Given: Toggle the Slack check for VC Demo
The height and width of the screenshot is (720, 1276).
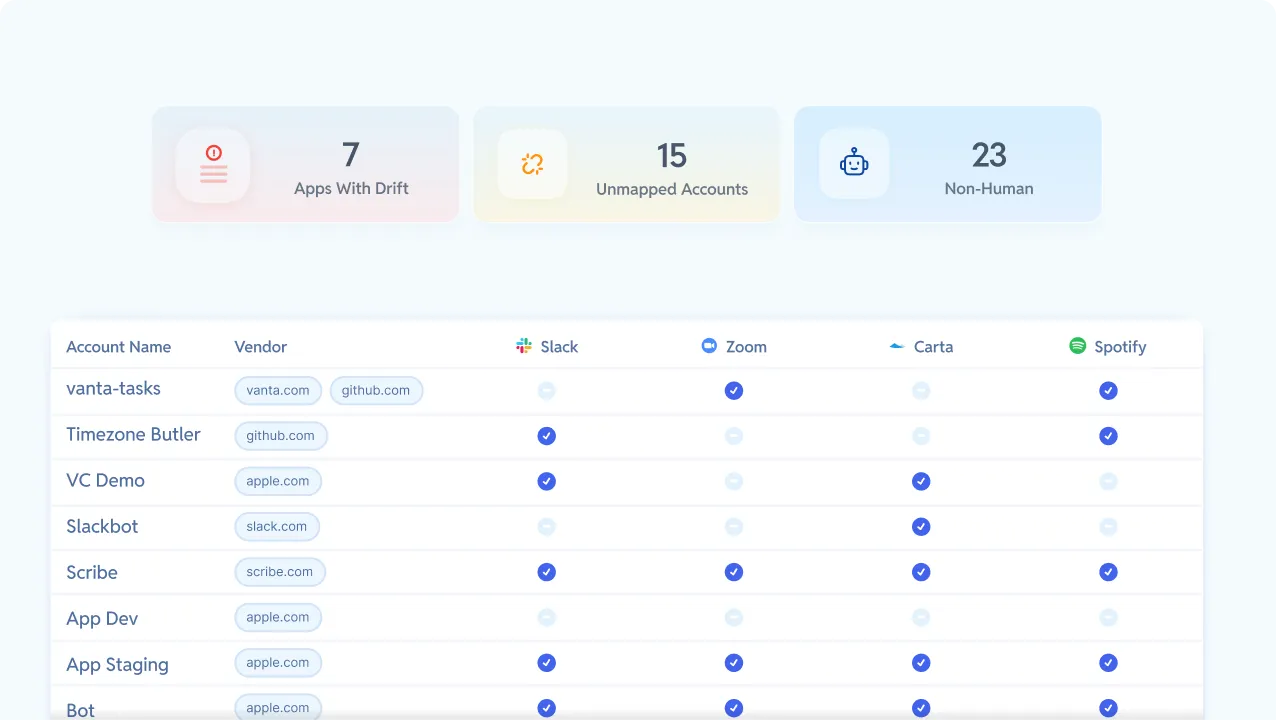Looking at the screenshot, I should click(x=546, y=481).
